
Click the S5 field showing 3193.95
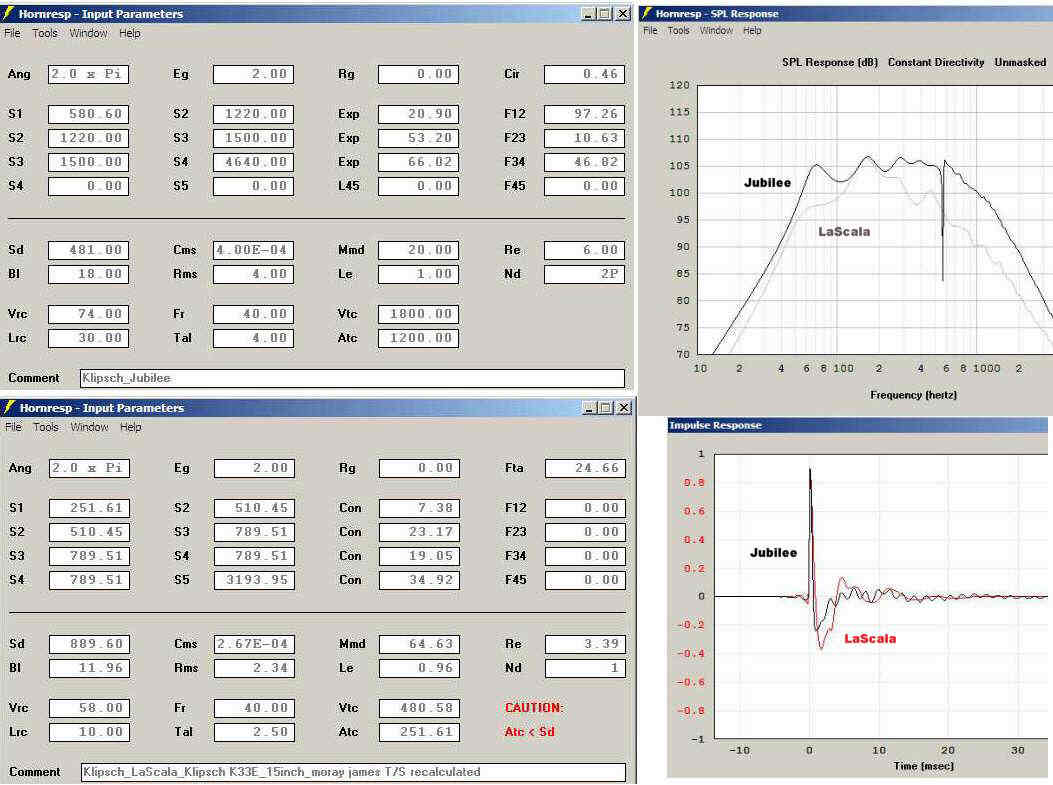[255, 581]
